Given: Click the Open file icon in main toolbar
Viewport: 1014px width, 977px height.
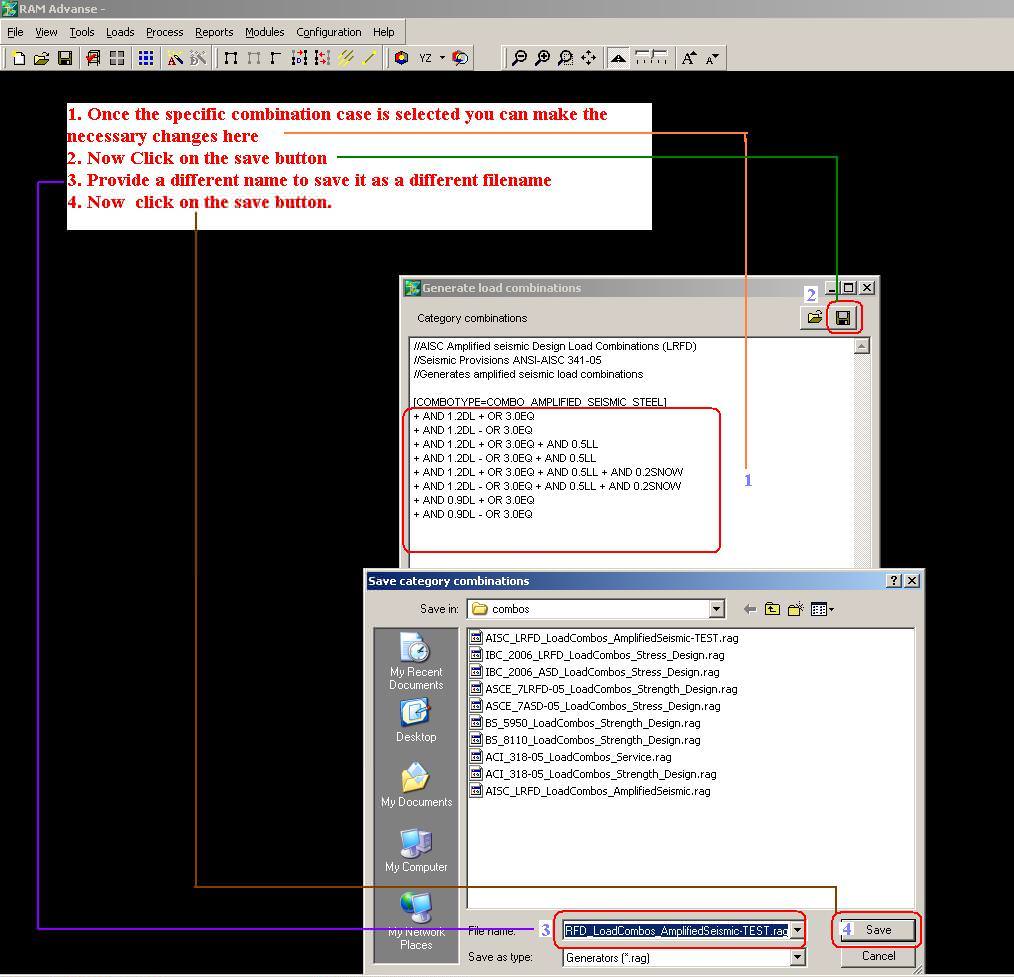Looking at the screenshot, I should coord(41,58).
